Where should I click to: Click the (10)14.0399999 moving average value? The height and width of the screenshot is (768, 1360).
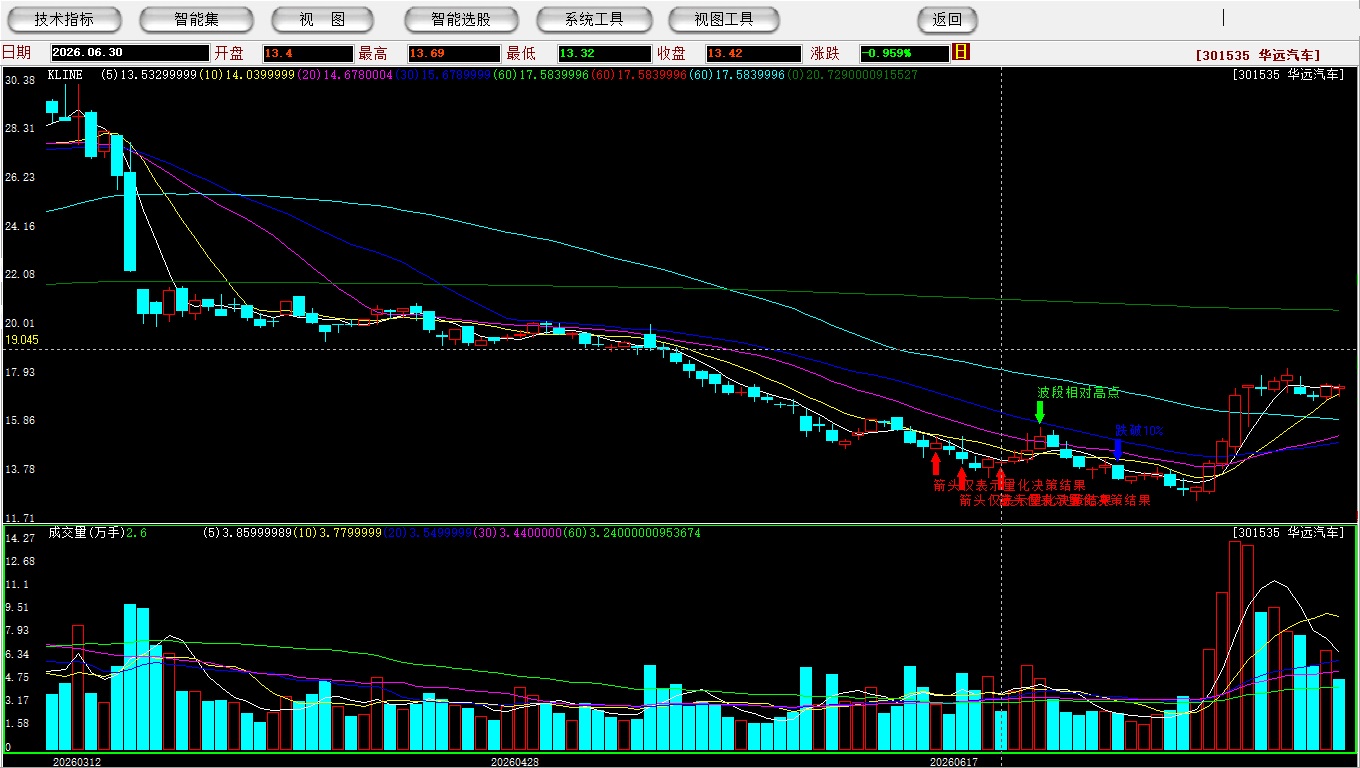pyautogui.click(x=248, y=75)
